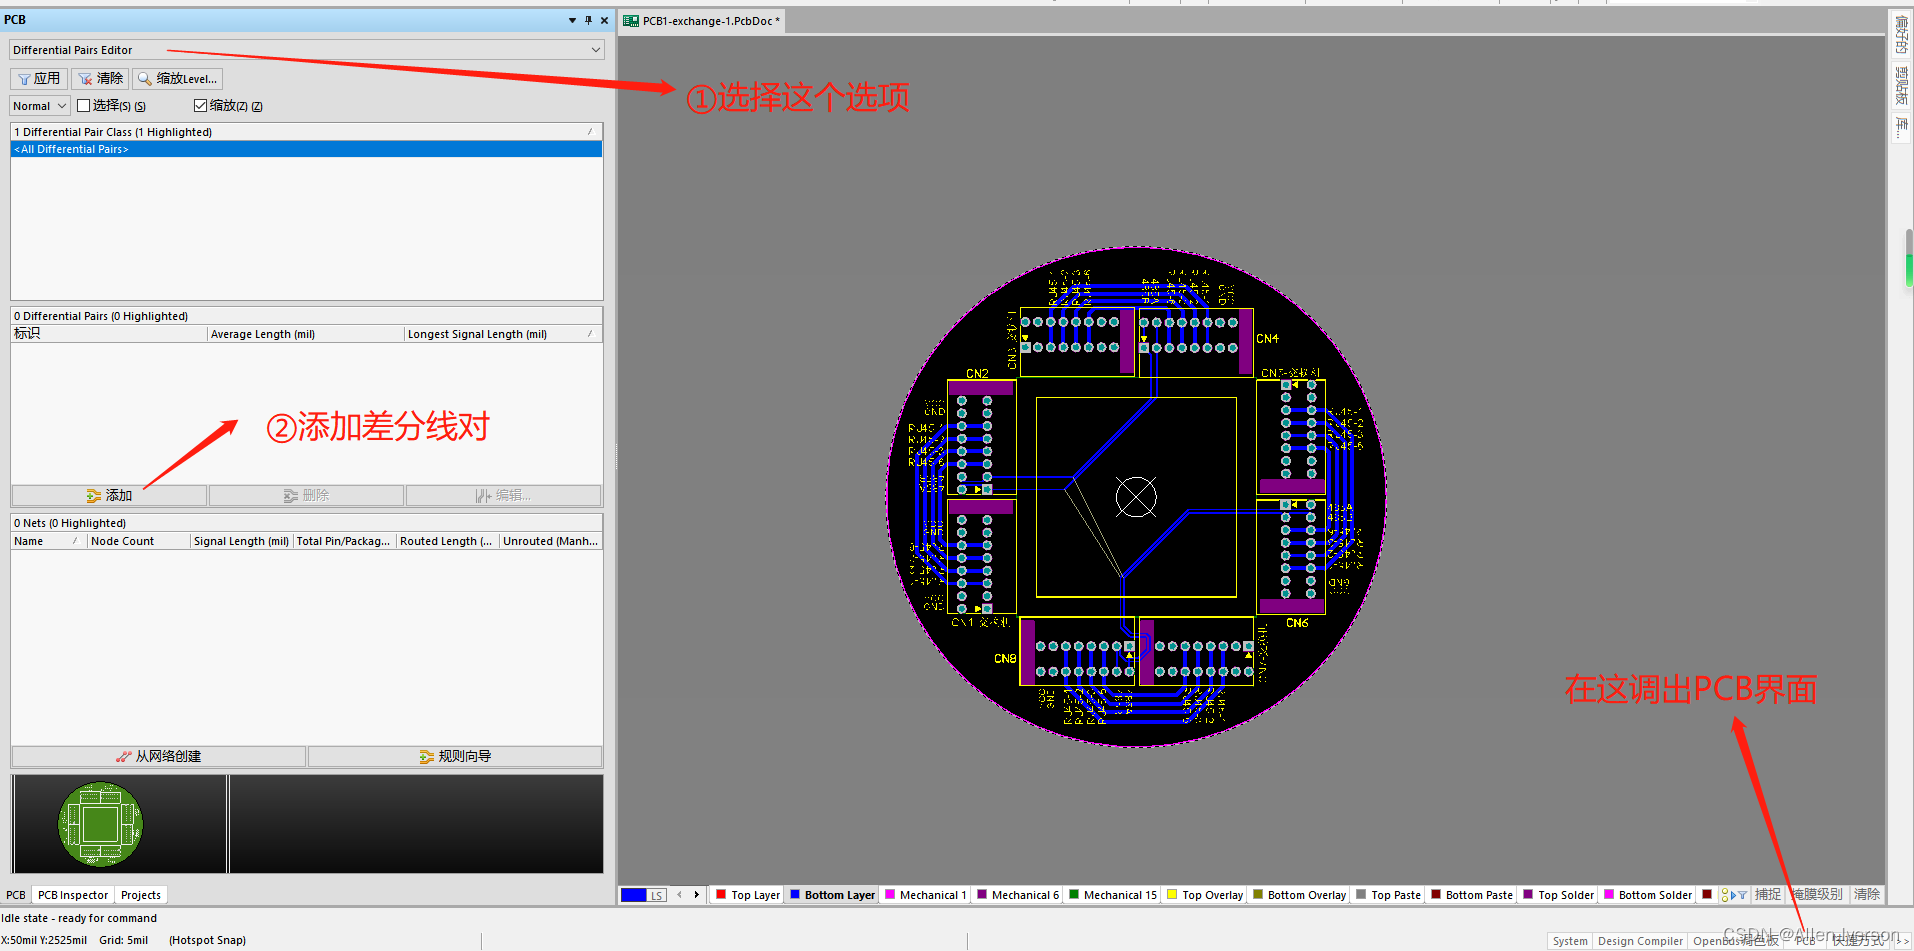Click the CN4 connector designator on board

pos(1267,339)
